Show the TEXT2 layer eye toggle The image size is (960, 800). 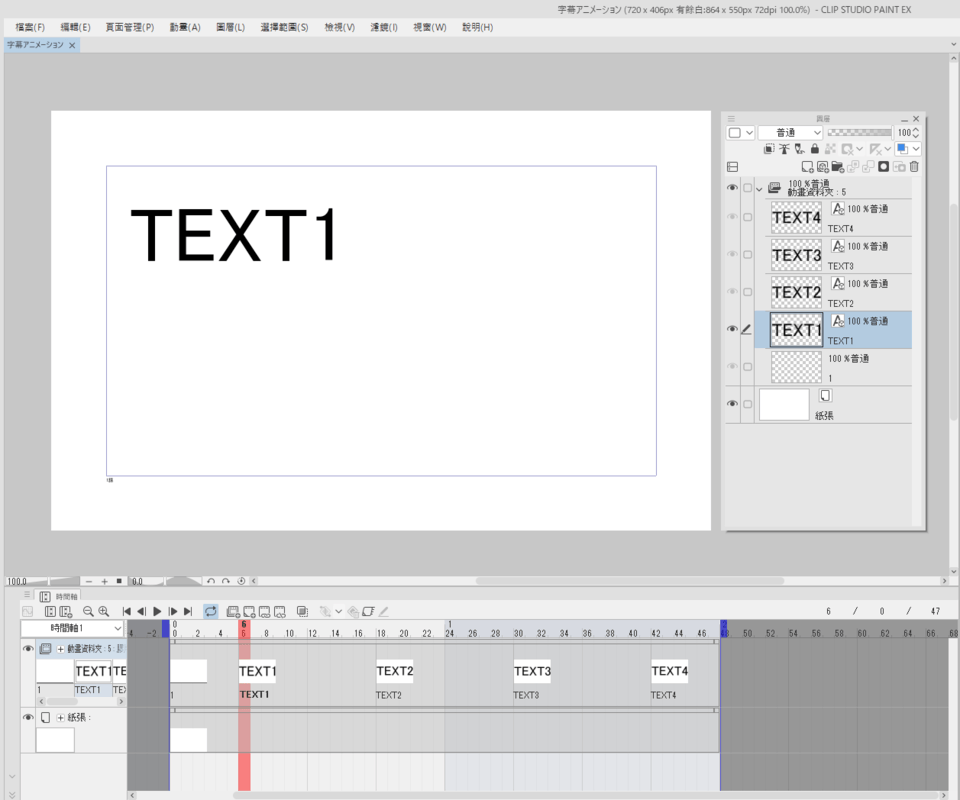point(732,292)
